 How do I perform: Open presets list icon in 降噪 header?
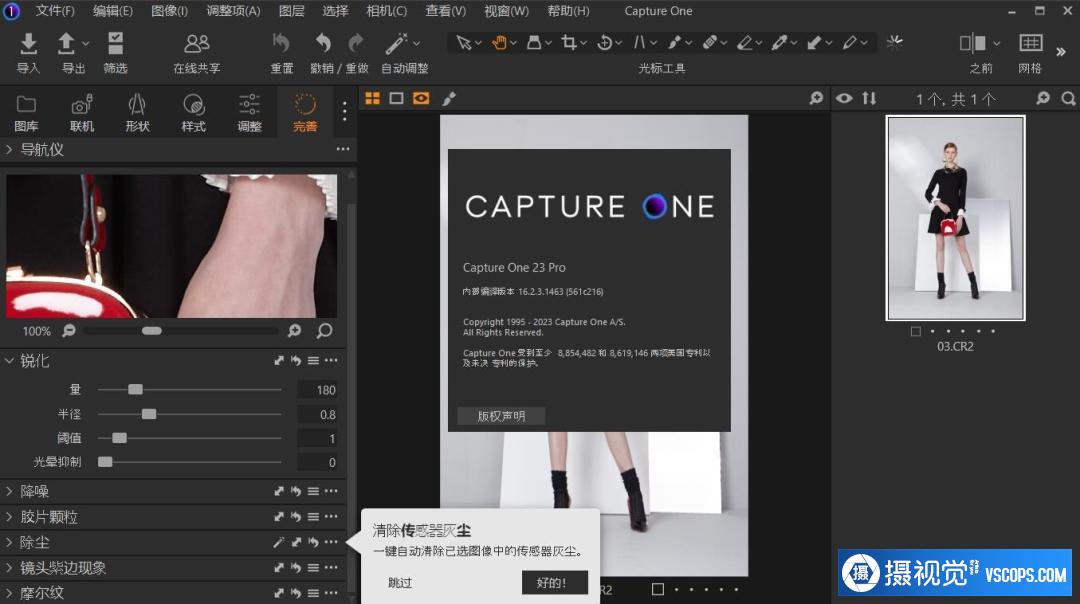[x=313, y=491]
